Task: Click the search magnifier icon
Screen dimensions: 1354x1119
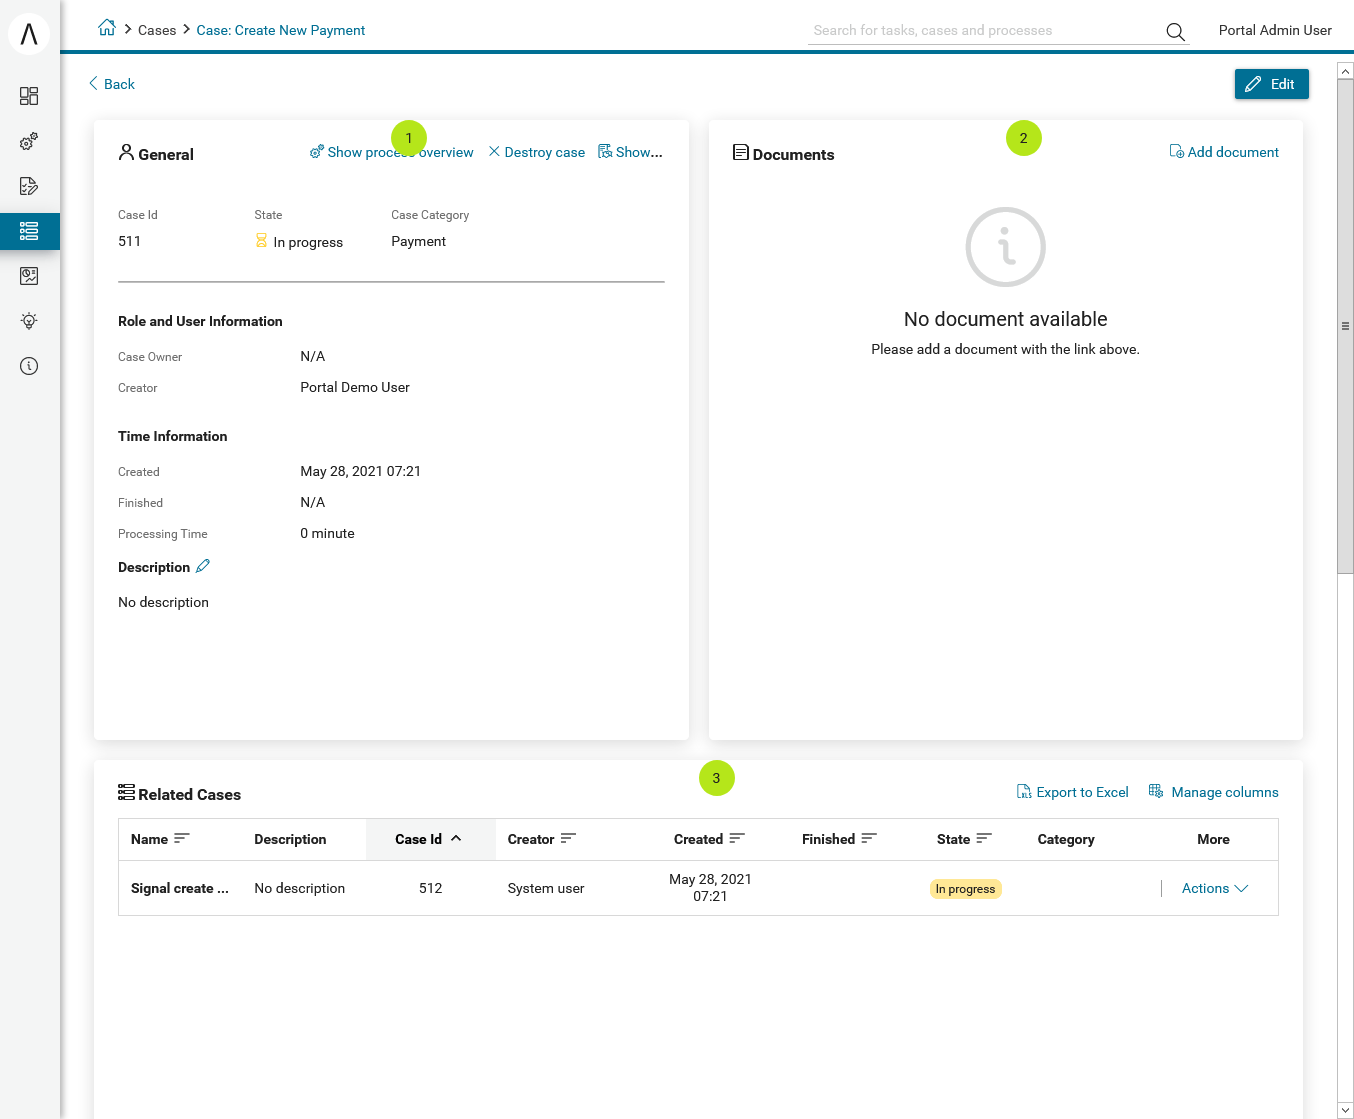Action: [1175, 32]
